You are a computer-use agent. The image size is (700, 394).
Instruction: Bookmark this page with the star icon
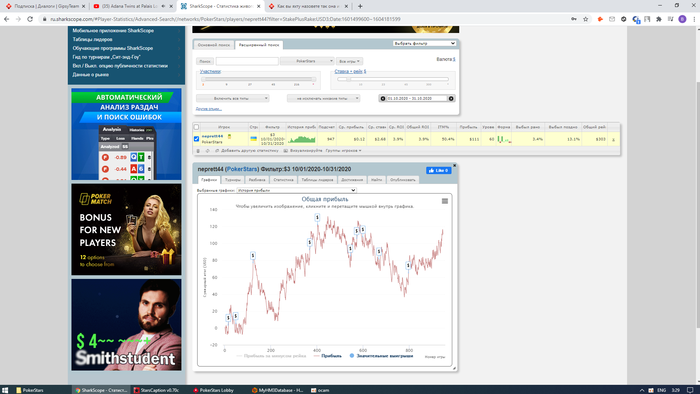[x=586, y=19]
